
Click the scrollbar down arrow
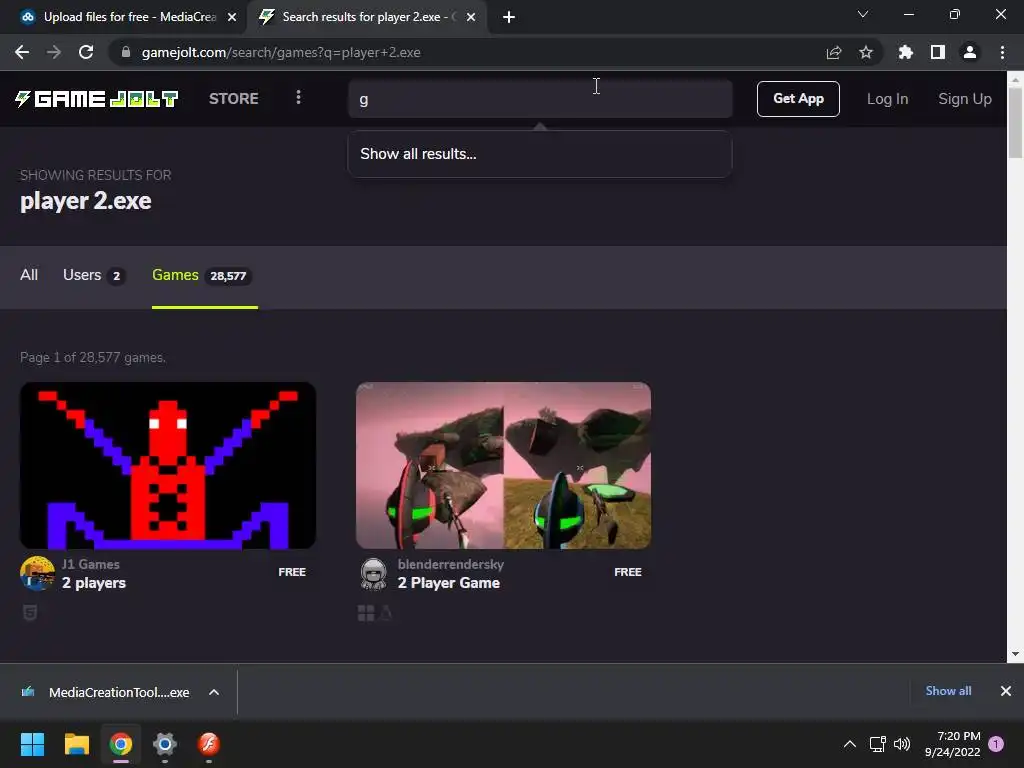1015,654
